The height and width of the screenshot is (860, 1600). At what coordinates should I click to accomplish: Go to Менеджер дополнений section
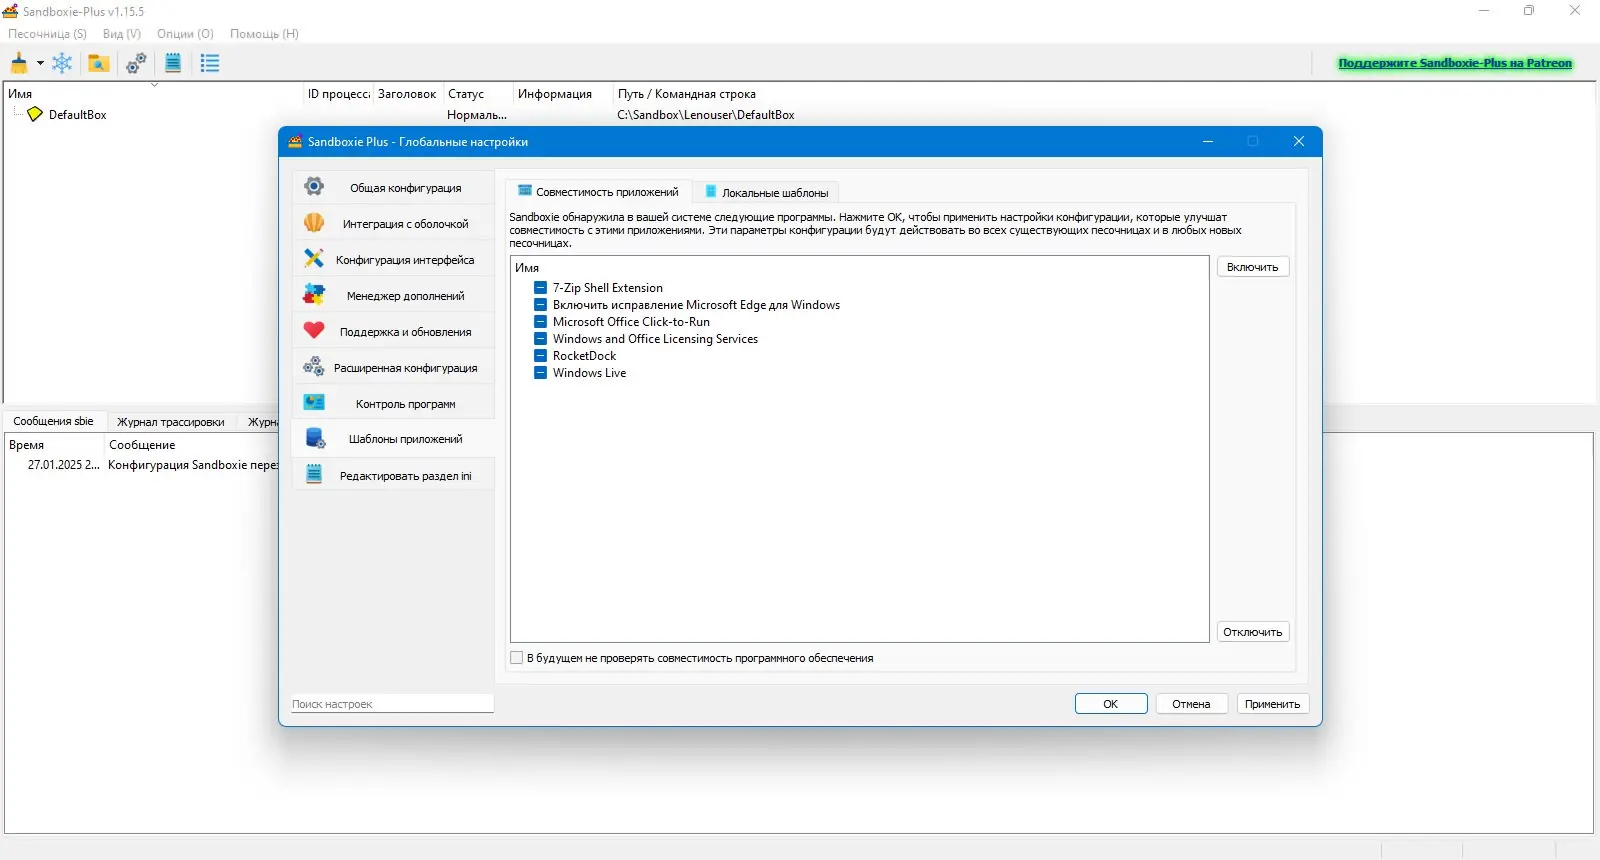pyautogui.click(x=394, y=295)
